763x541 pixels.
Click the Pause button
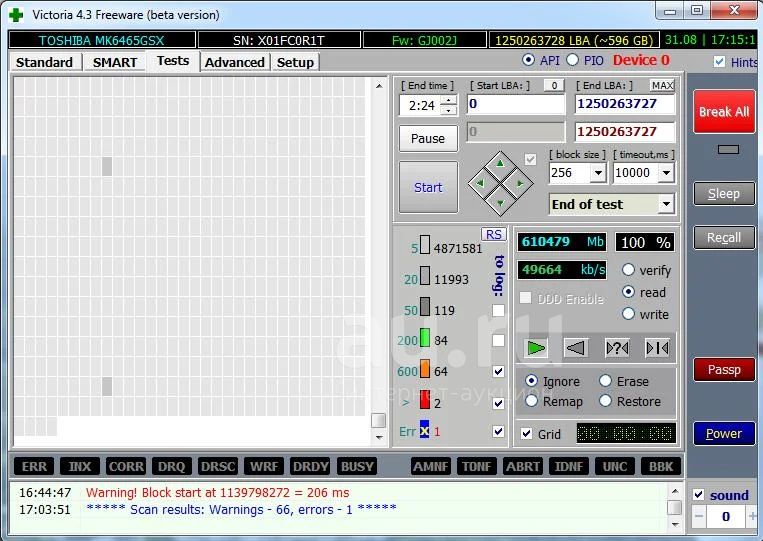coord(428,139)
